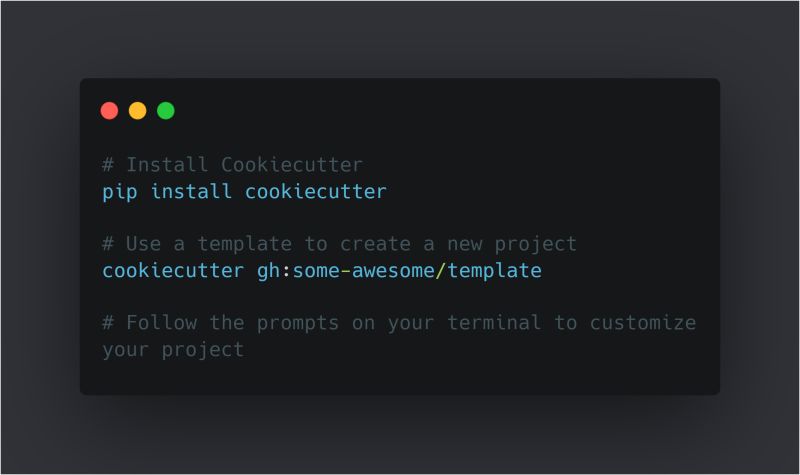Click 'customize' at the end of the comment line
800x475 pixels.
coord(643,323)
